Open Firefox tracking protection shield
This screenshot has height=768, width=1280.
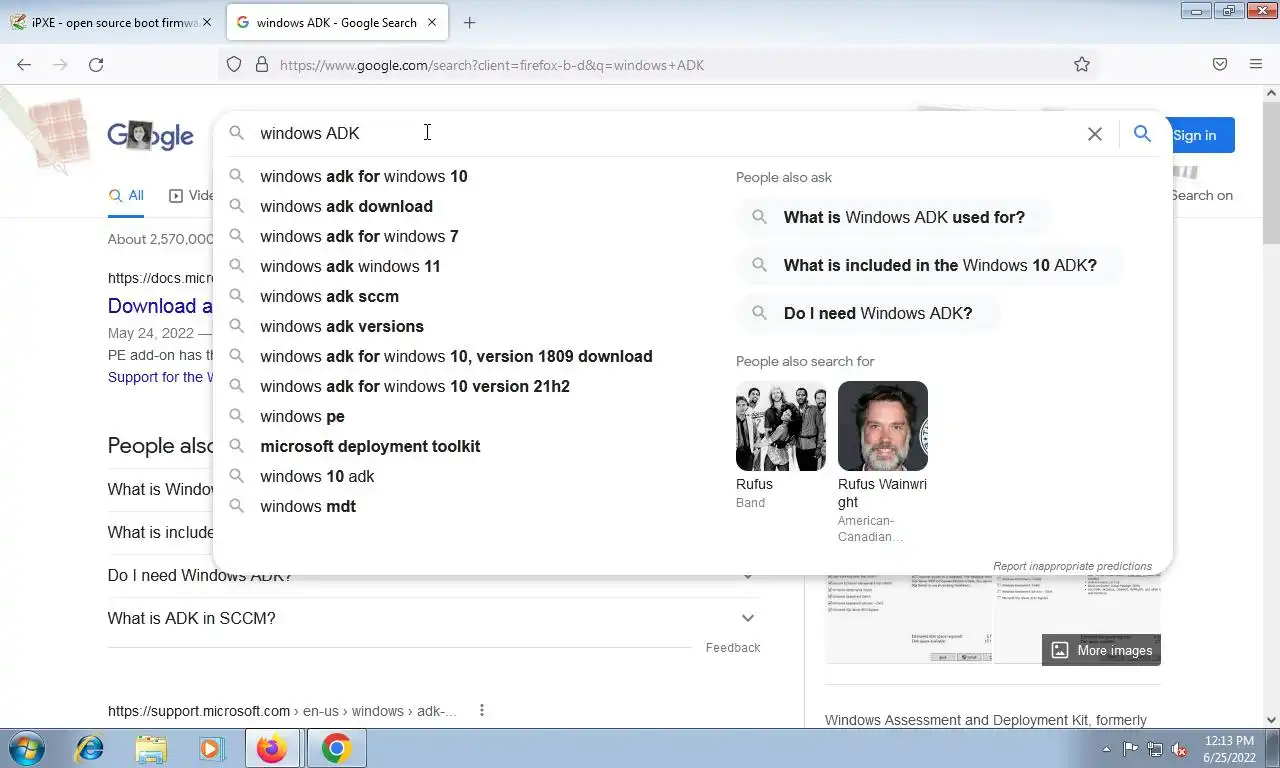234,65
